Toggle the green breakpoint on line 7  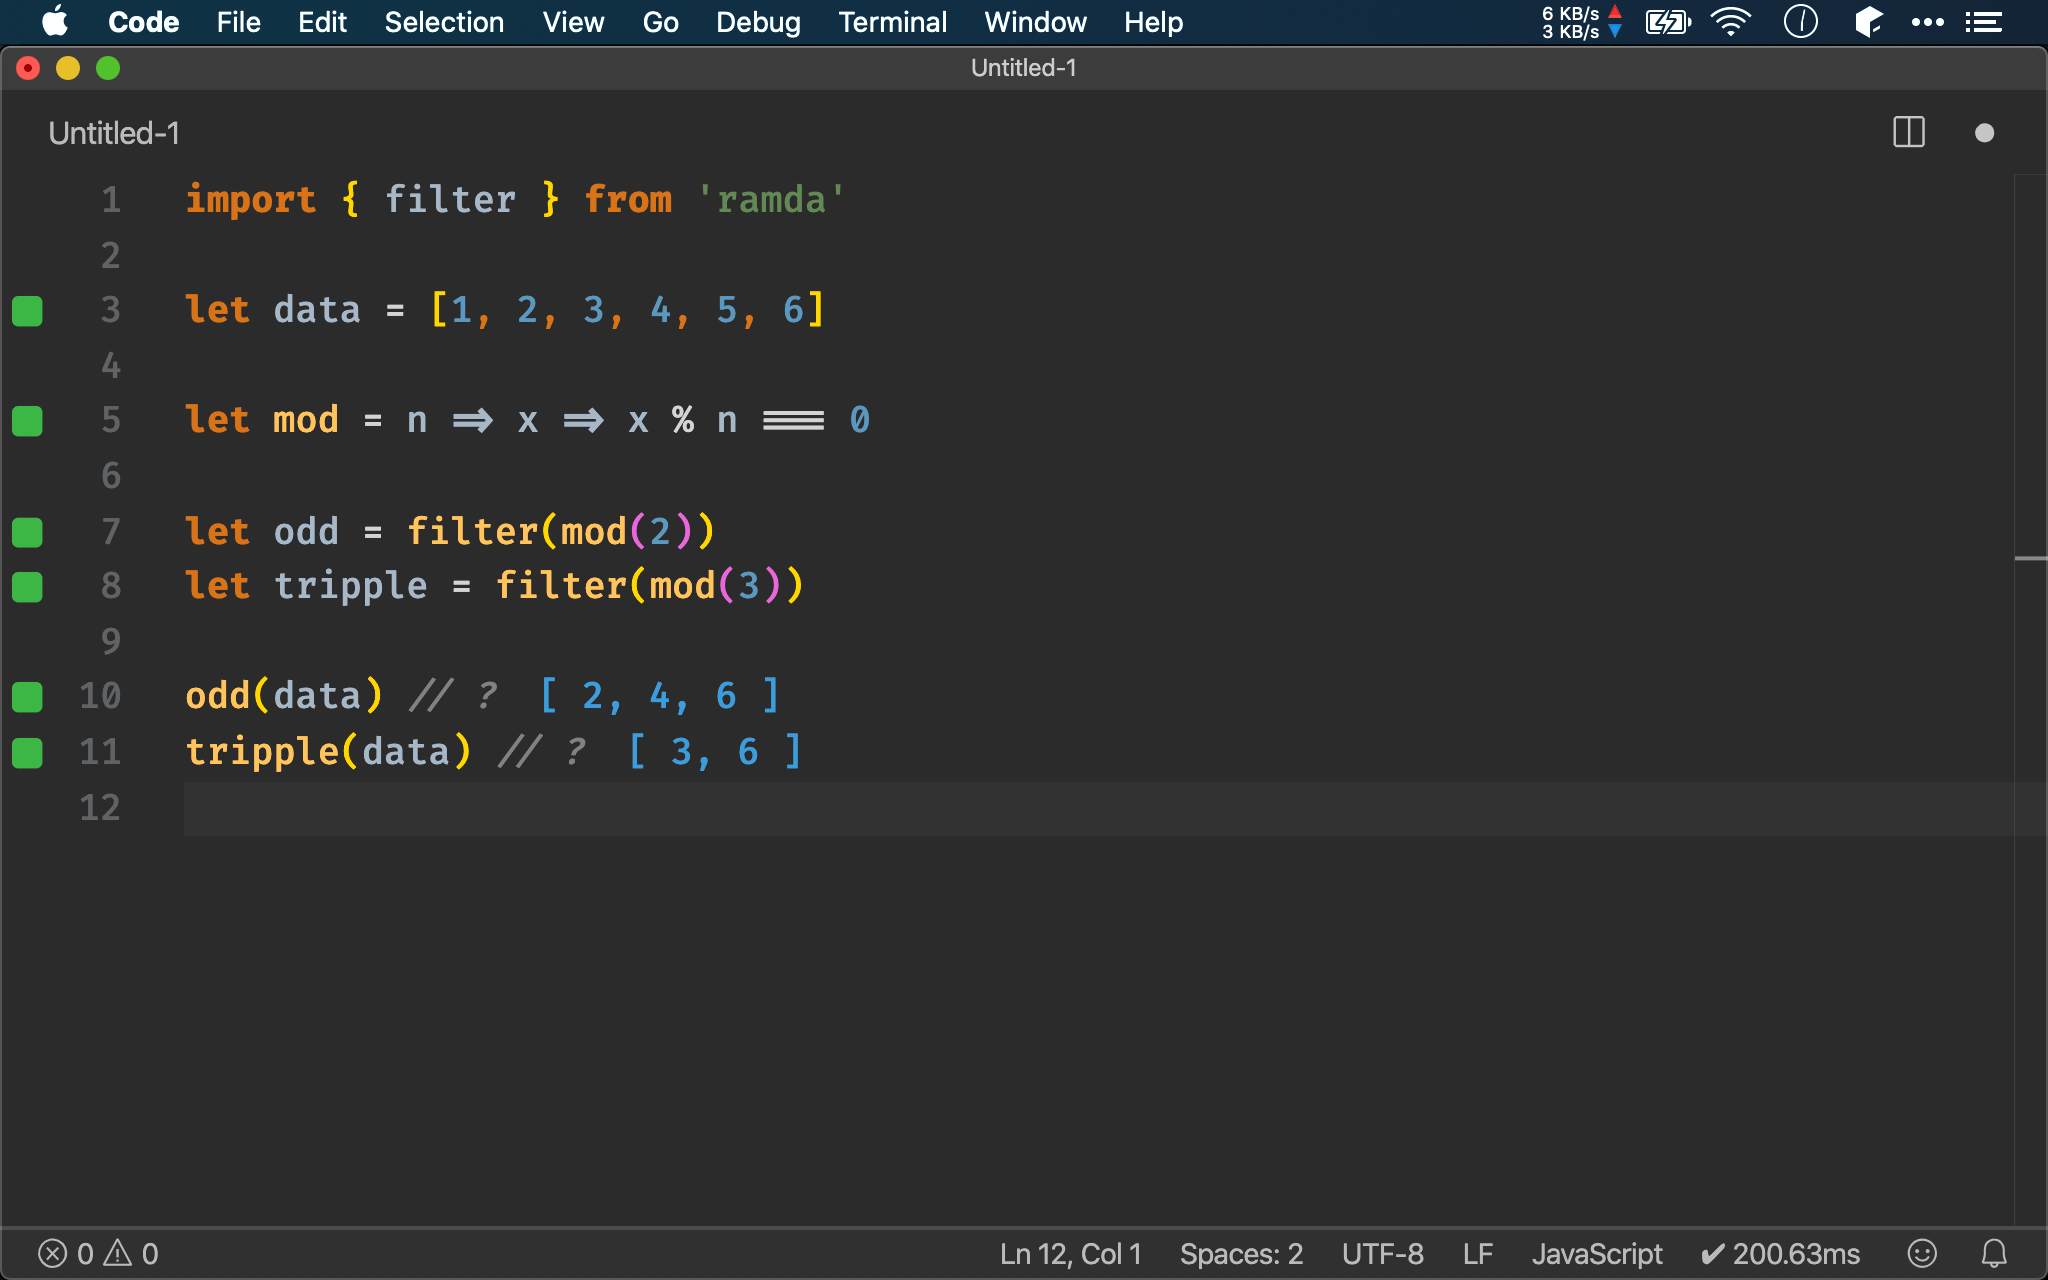pos(27,532)
